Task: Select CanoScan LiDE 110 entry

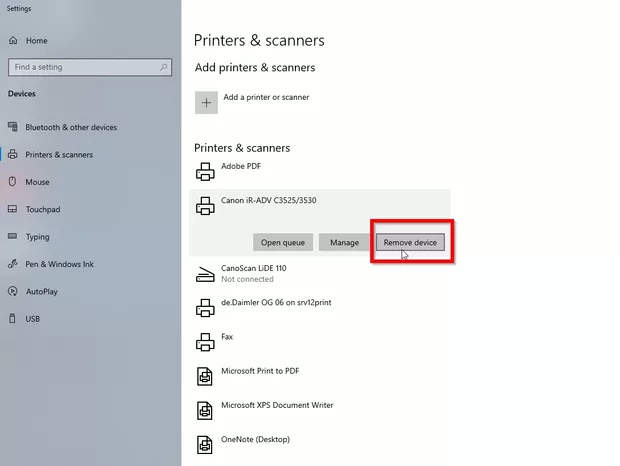Action: click(253, 268)
